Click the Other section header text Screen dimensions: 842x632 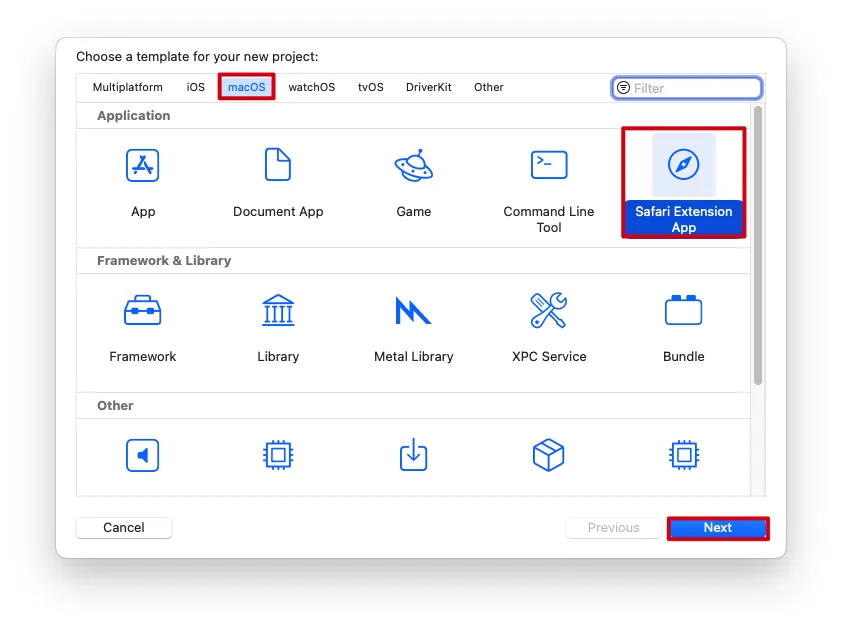point(115,405)
